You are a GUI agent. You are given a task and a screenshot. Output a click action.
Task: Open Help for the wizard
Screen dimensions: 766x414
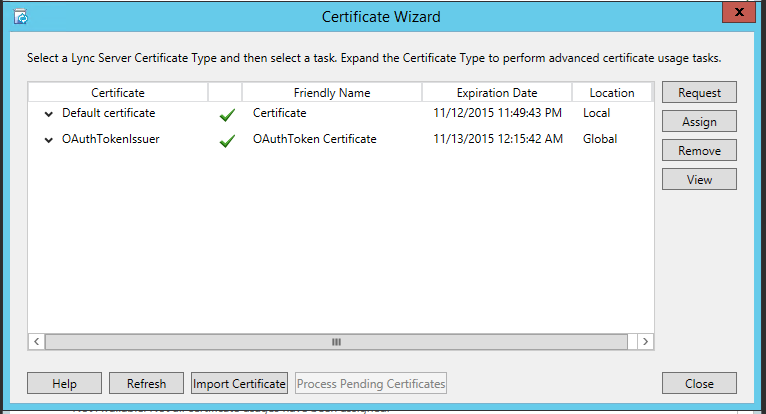[64, 383]
